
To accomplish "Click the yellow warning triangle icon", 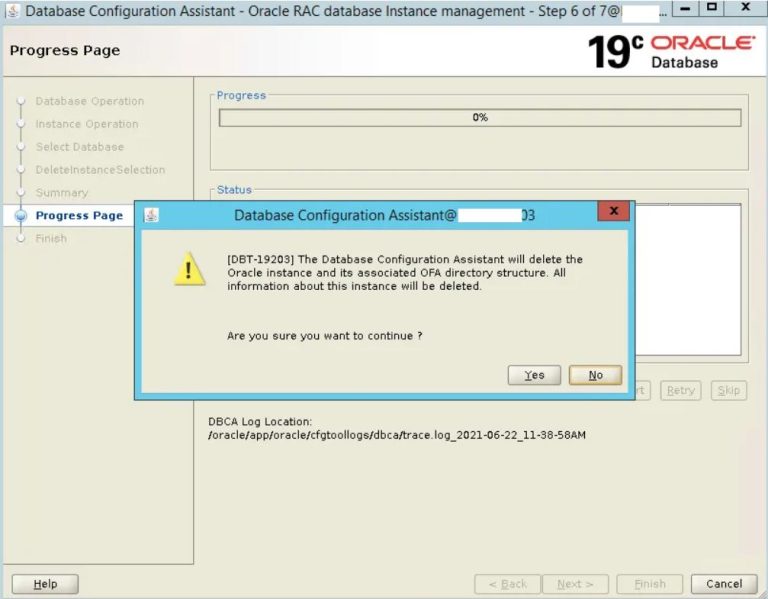I will (189, 269).
